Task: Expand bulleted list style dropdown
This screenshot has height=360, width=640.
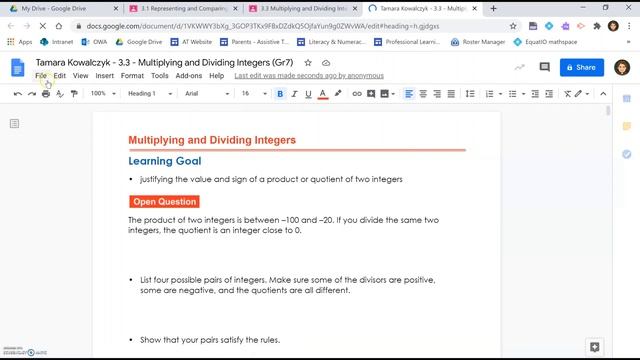Action: coord(524,94)
